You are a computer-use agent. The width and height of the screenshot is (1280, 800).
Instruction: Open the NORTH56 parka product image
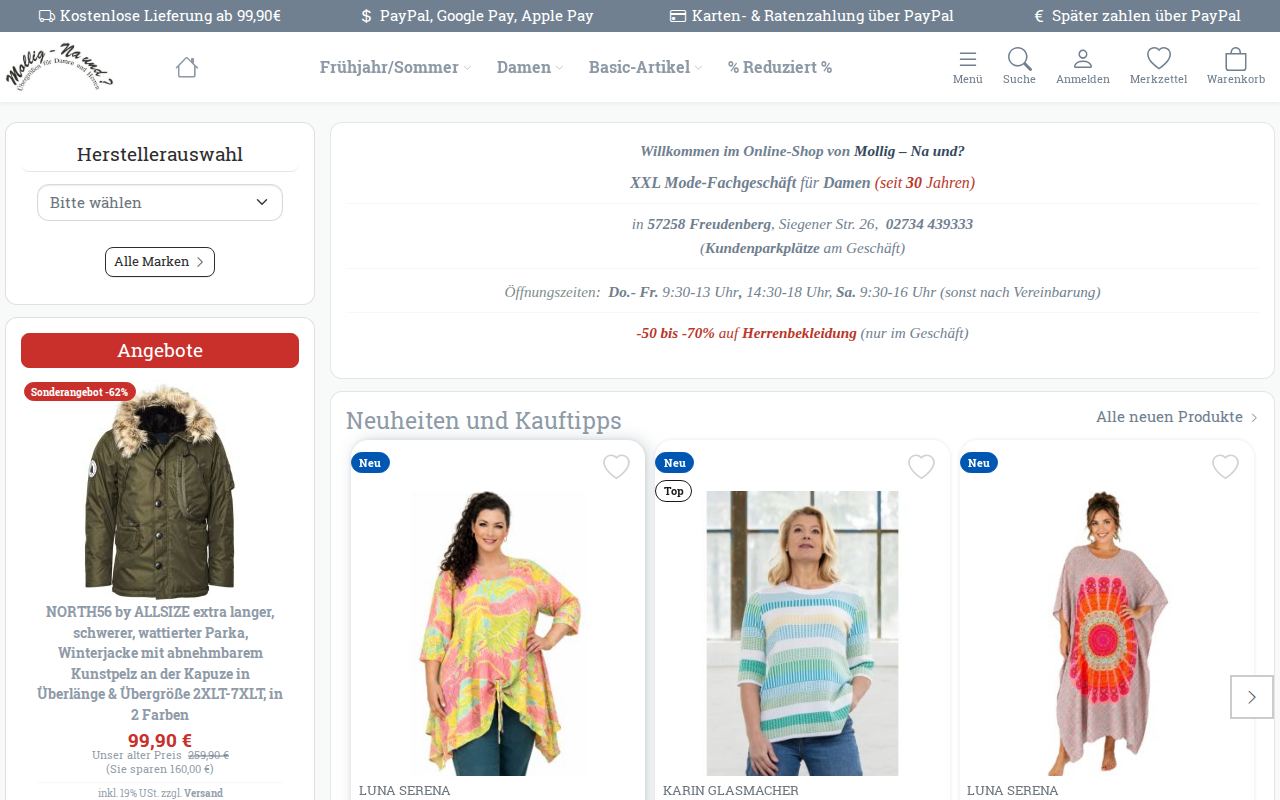[x=160, y=493]
